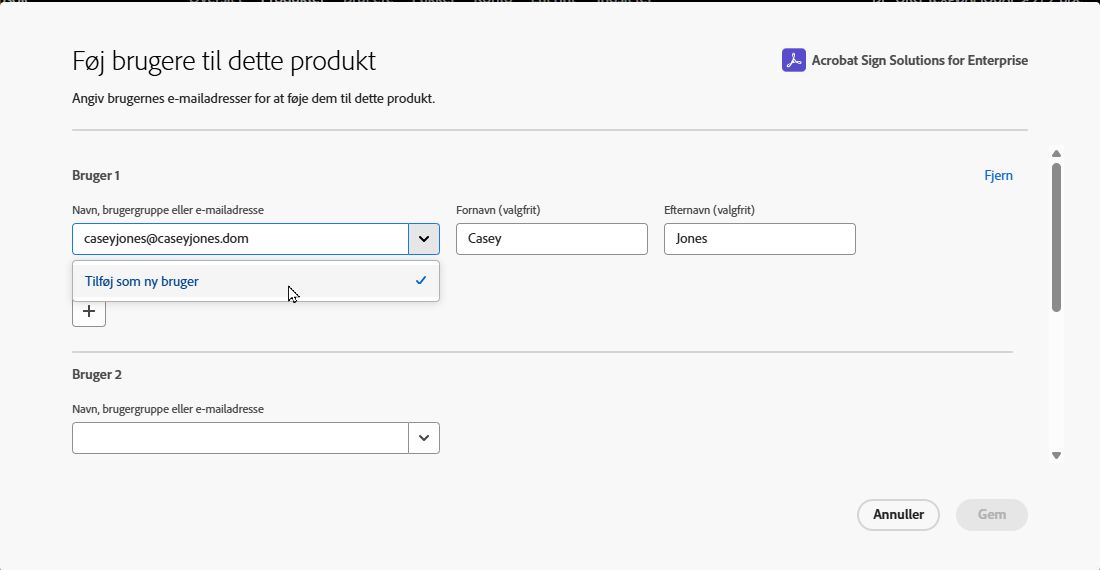The image size is (1100, 570).
Task: Click the Fjern link for Bruger 1
Action: 998,176
